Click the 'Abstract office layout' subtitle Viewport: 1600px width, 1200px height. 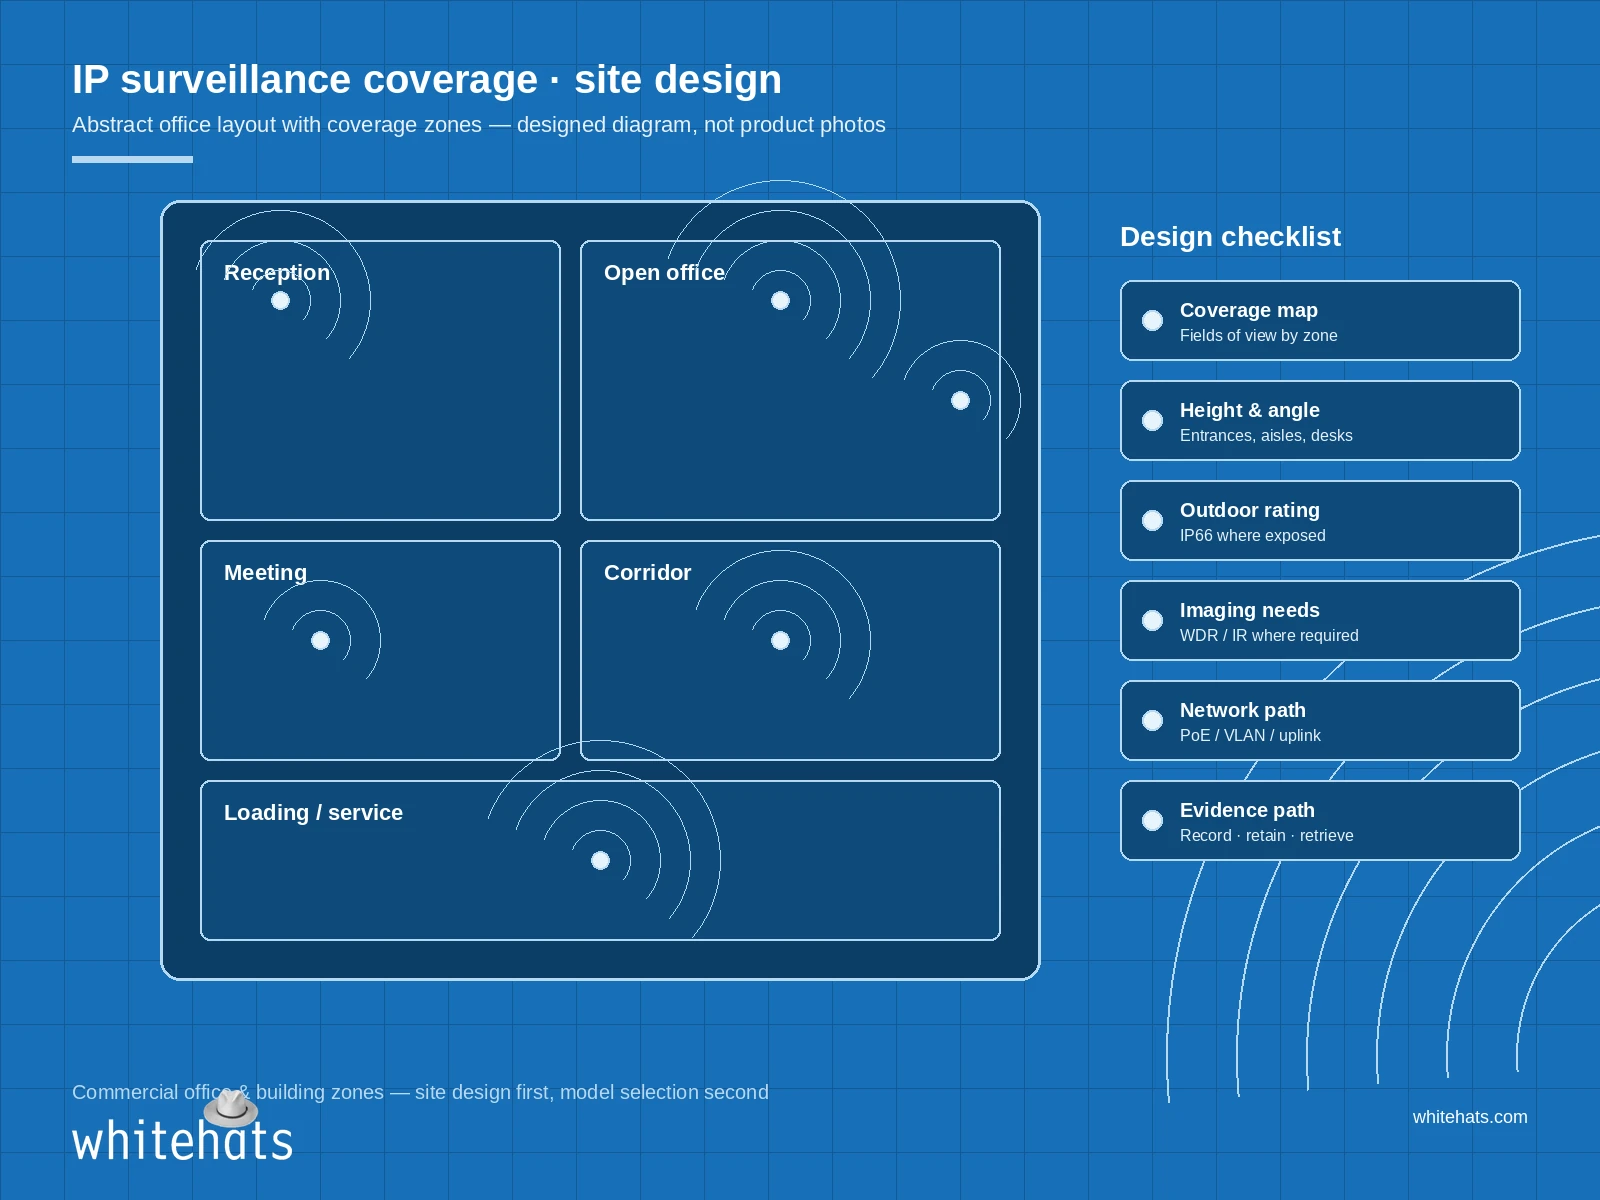pyautogui.click(x=479, y=125)
